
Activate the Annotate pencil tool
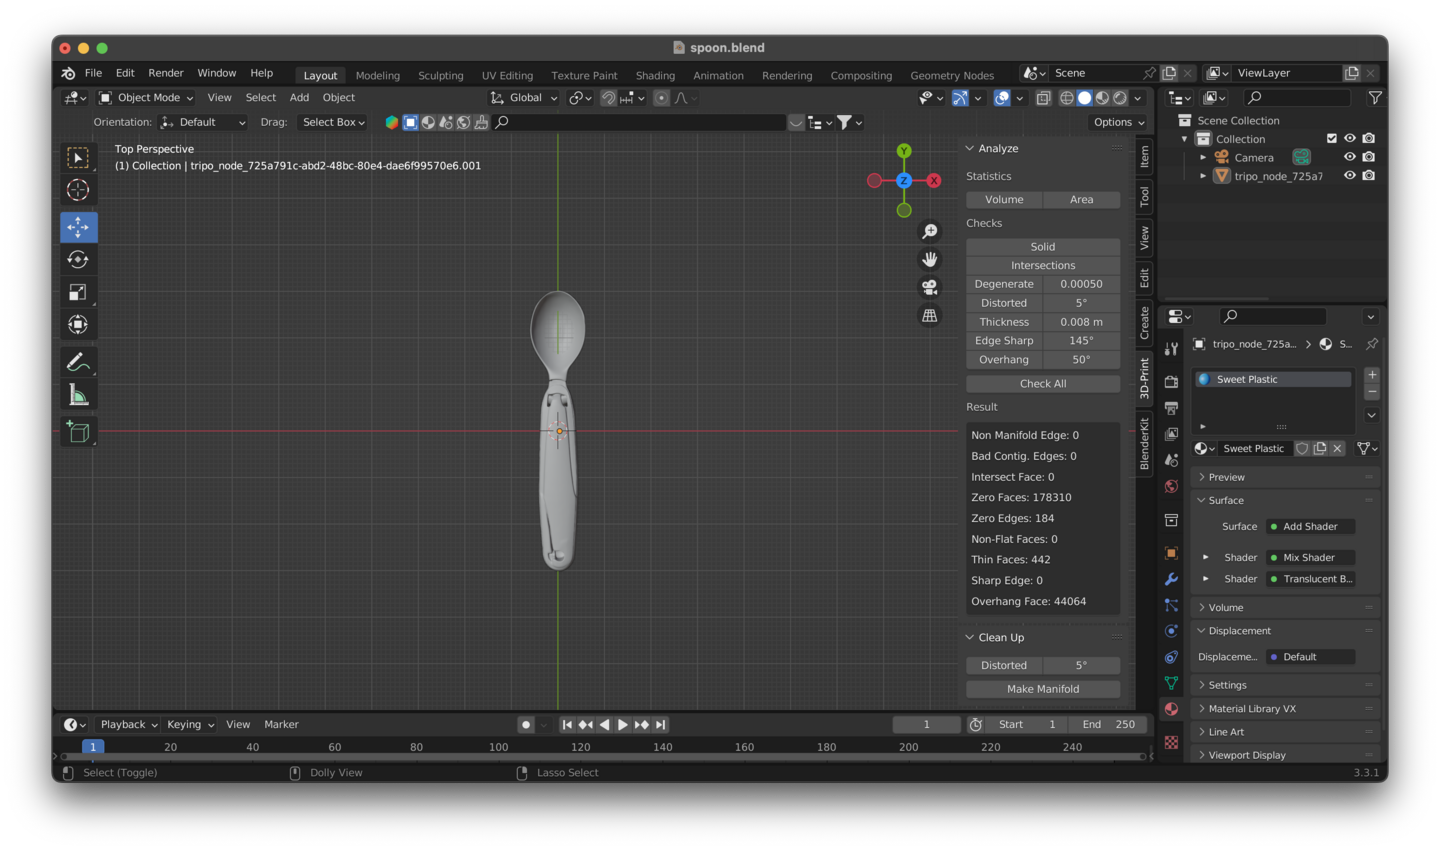point(78,362)
